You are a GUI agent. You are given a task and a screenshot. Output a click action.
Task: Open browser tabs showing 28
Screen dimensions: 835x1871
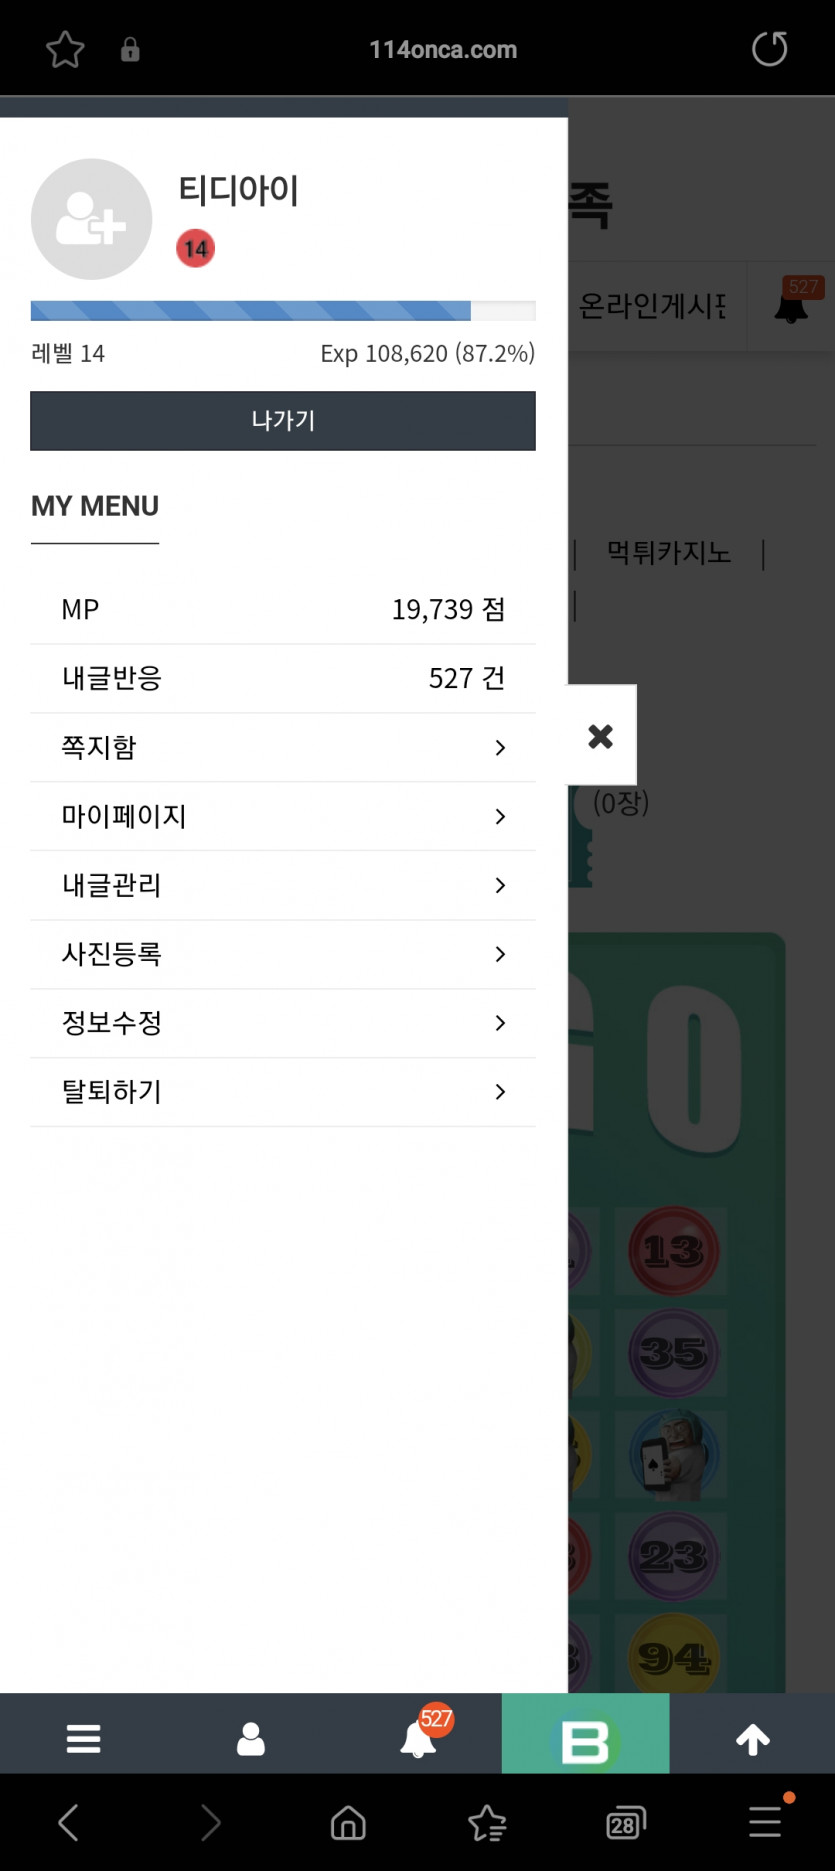click(x=625, y=1823)
